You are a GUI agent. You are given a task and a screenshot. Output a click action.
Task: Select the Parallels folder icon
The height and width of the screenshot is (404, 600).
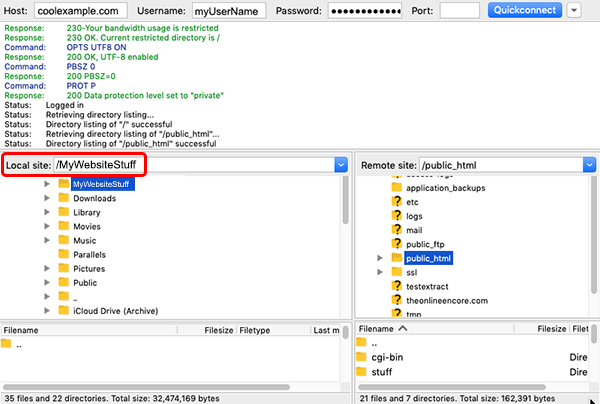coord(64,254)
